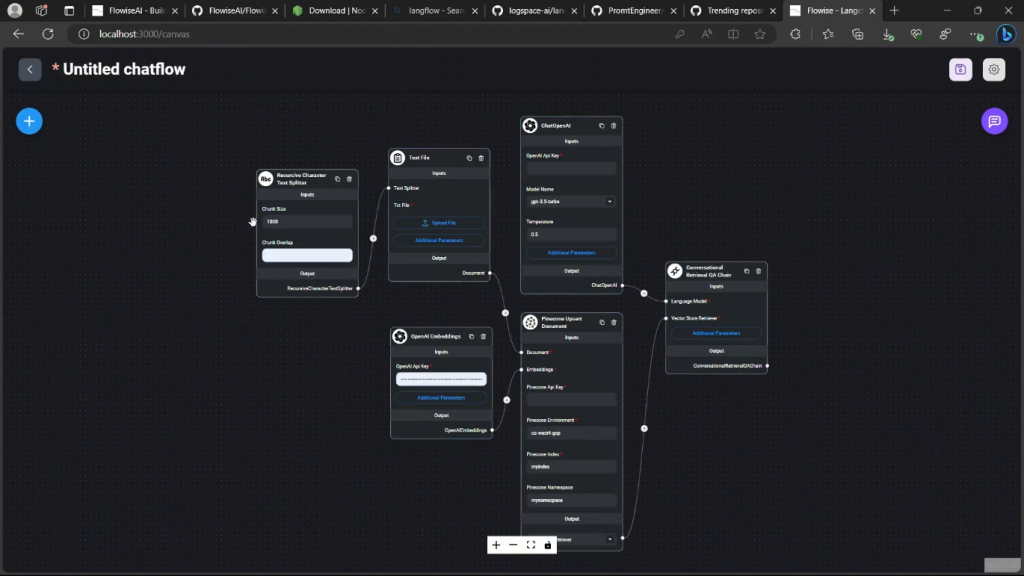Go back with the chevron button beside title
The height and width of the screenshot is (576, 1024).
(x=30, y=69)
